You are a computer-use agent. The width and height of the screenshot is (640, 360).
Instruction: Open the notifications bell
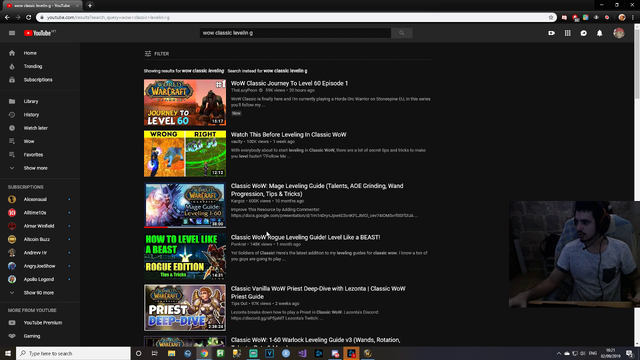[600, 33]
